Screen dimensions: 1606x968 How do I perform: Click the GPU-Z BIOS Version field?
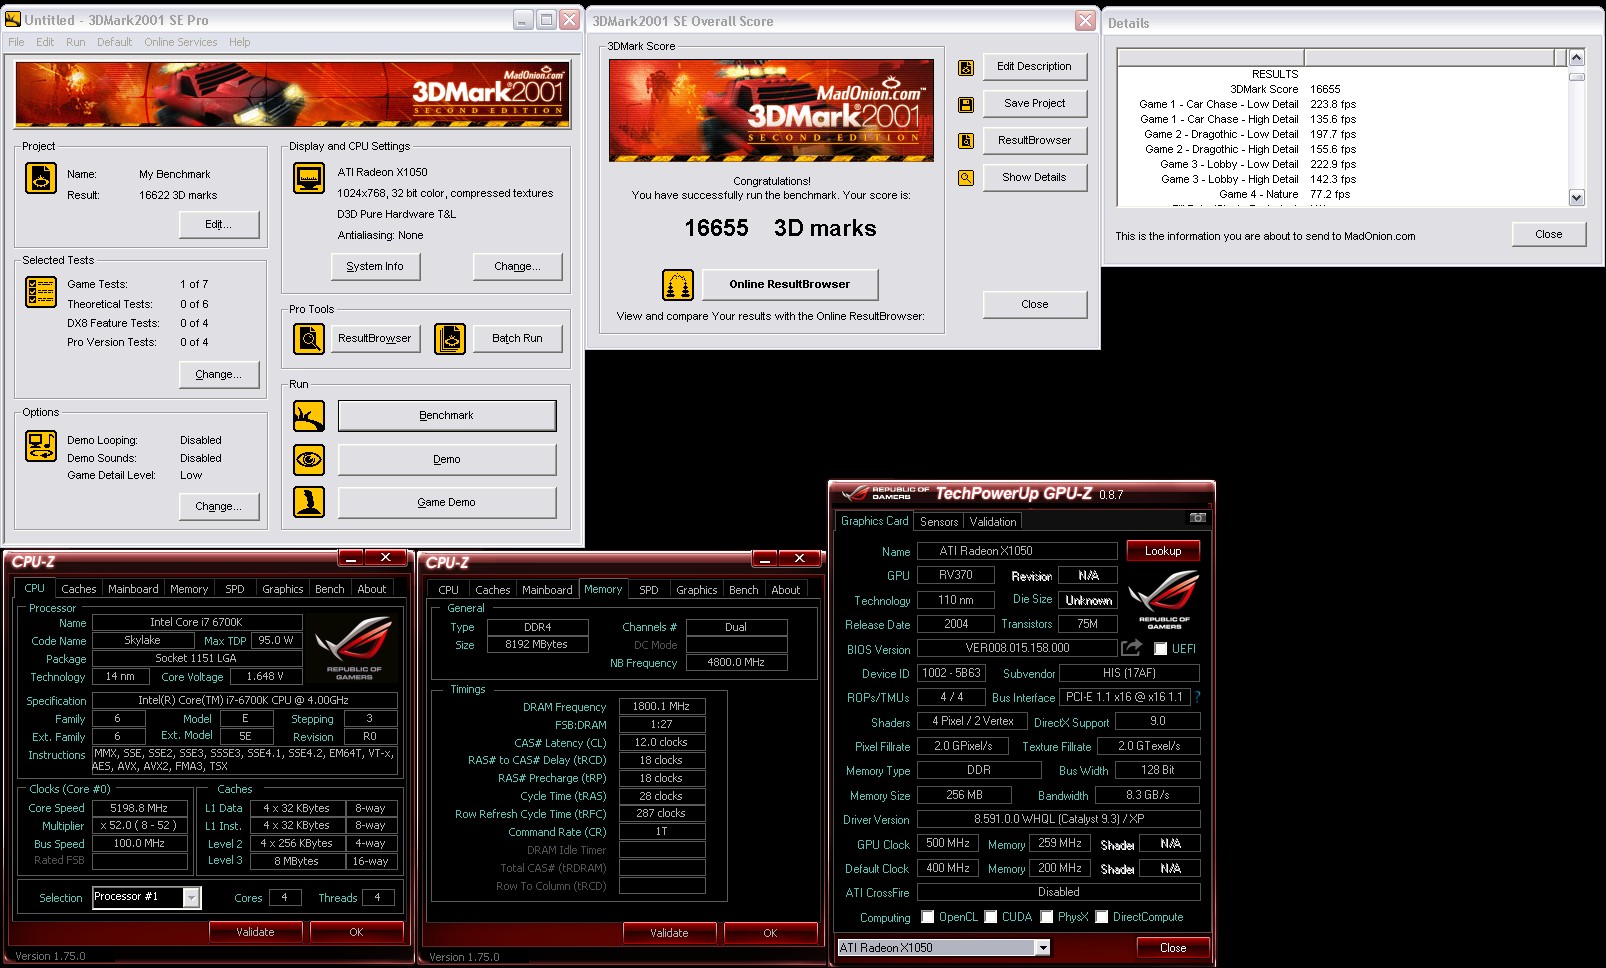[1017, 648]
